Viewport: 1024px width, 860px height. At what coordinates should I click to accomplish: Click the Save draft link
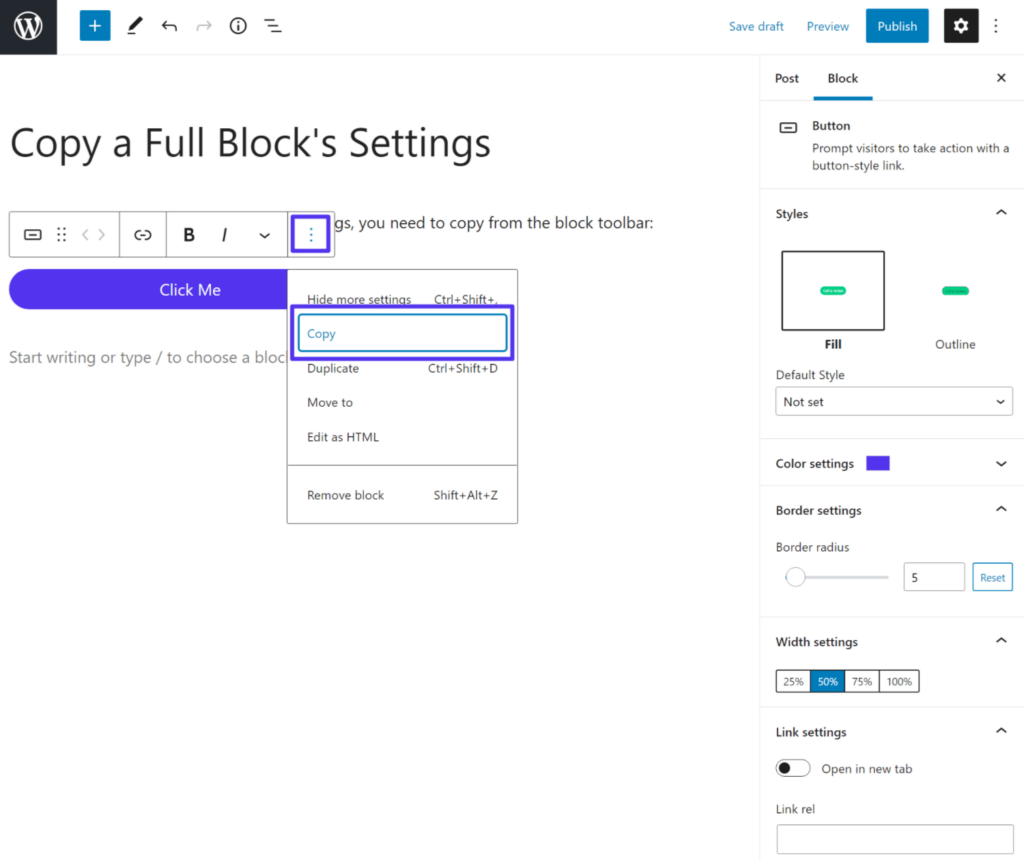tap(756, 26)
